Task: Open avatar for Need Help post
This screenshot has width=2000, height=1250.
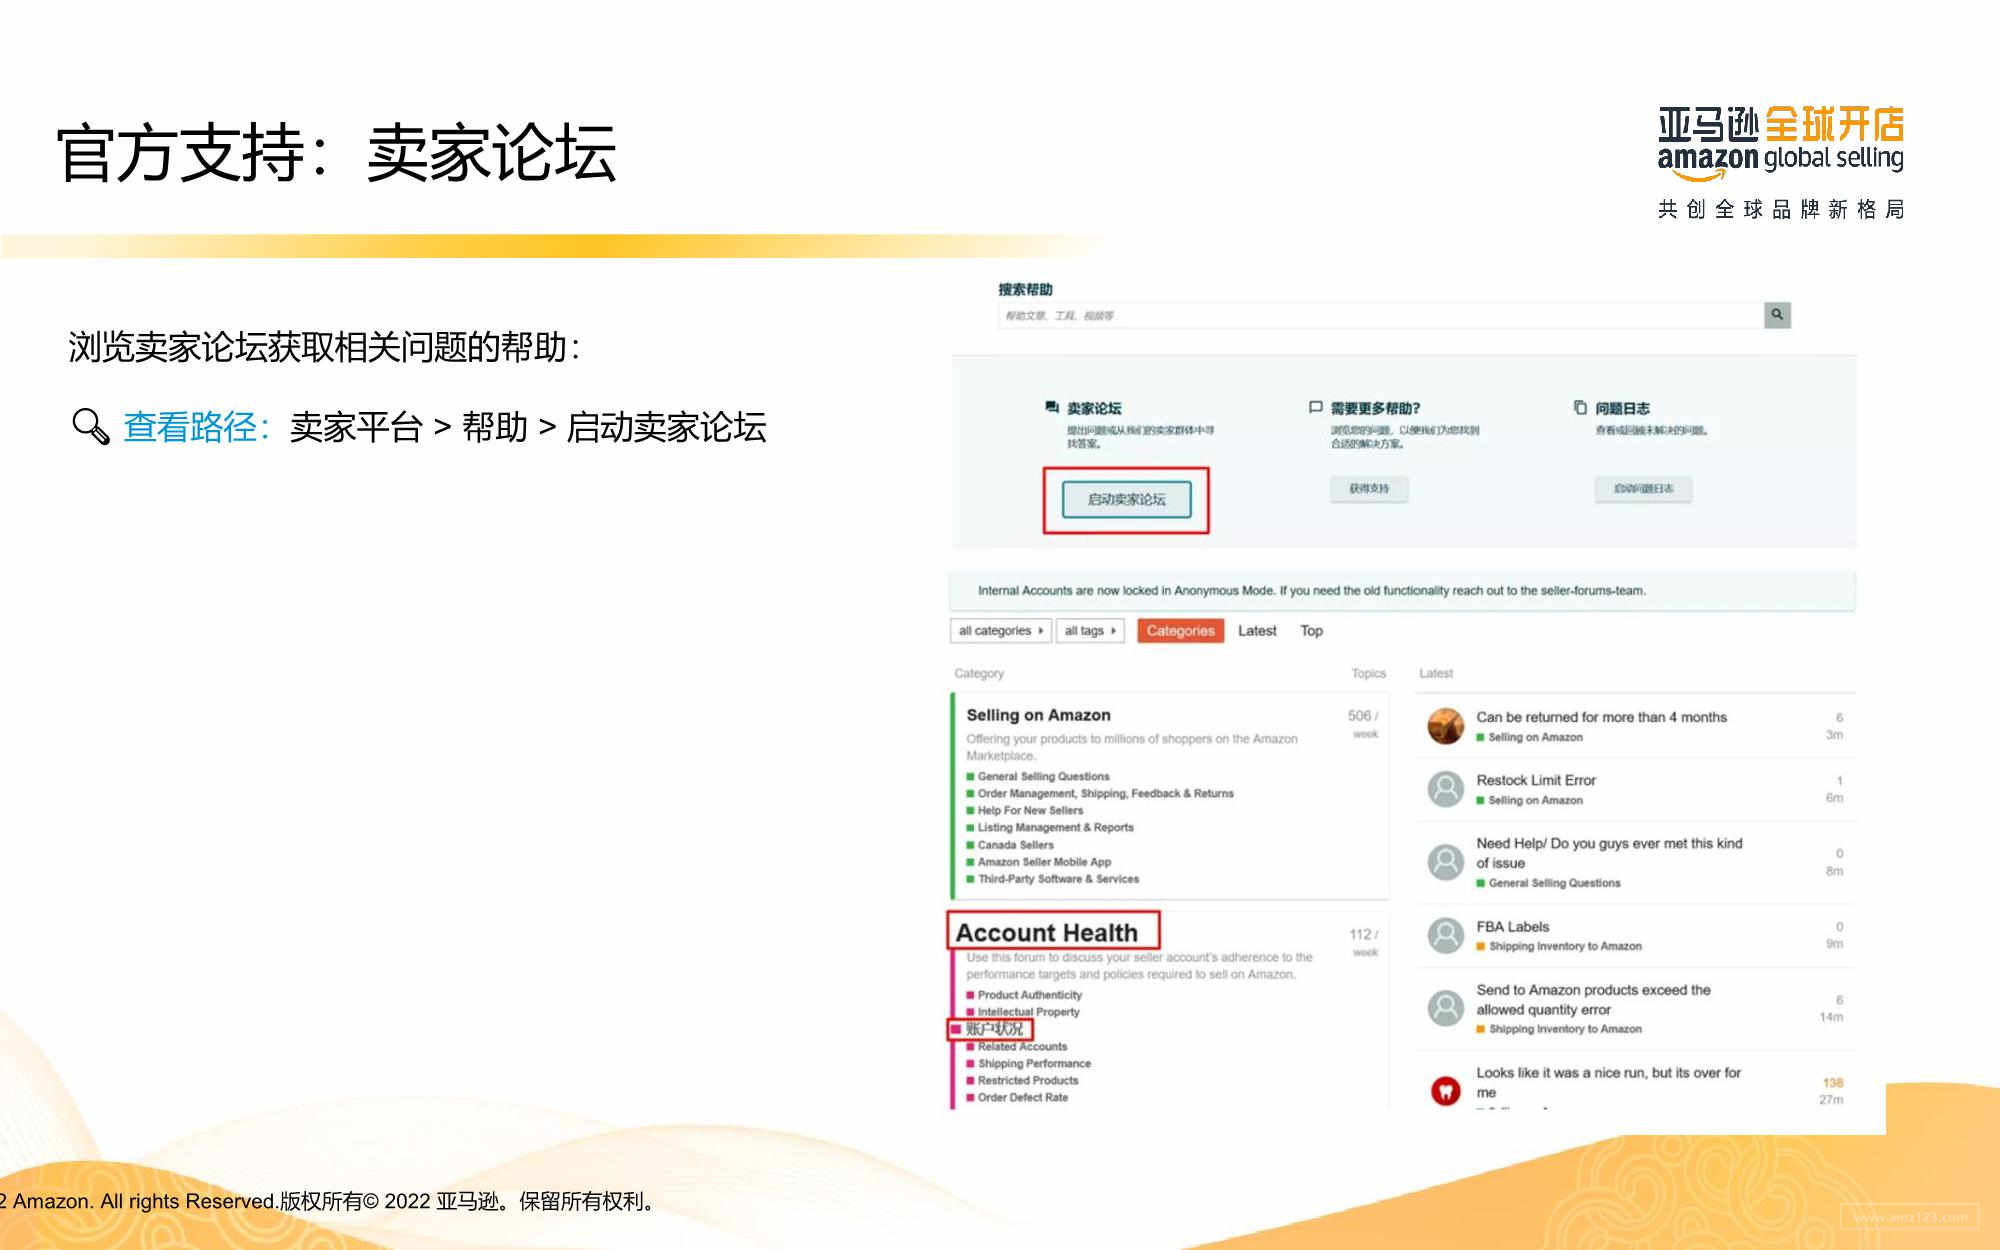Action: (x=1445, y=862)
